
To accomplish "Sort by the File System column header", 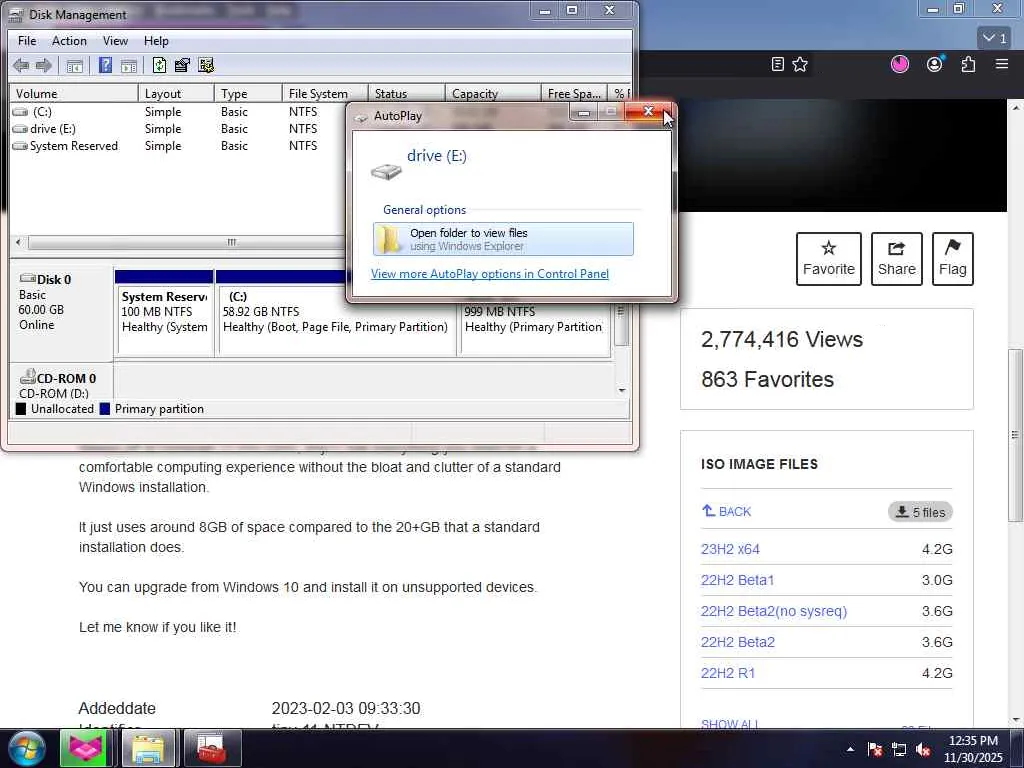I will pyautogui.click(x=325, y=93).
